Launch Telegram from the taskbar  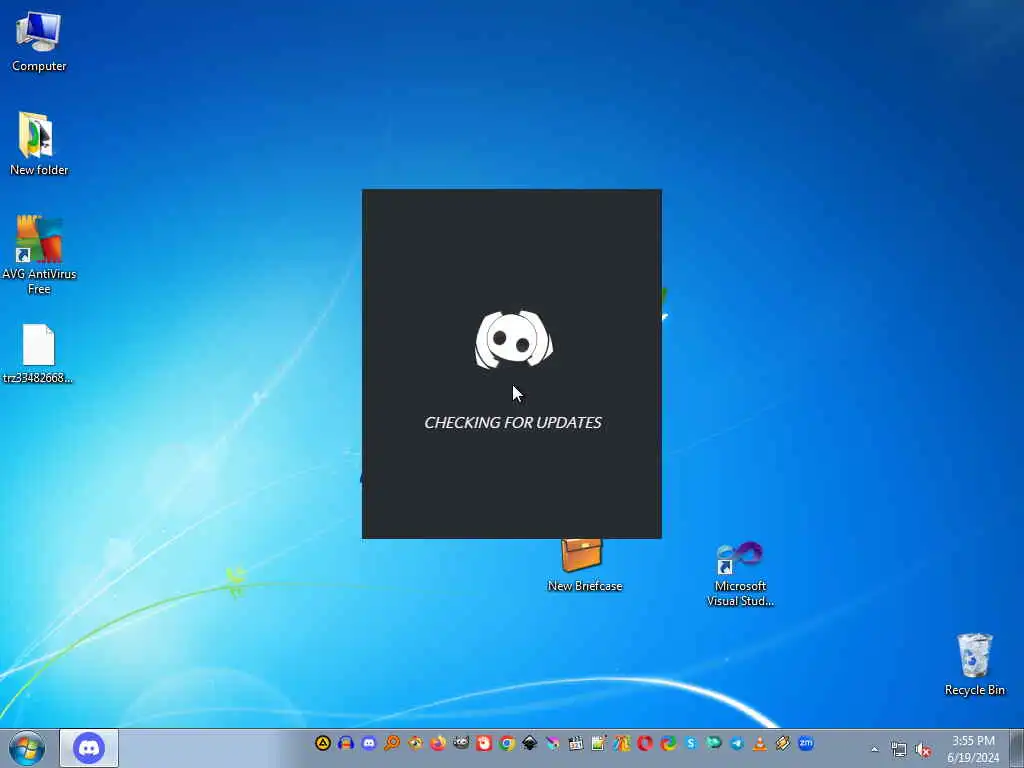click(x=737, y=743)
